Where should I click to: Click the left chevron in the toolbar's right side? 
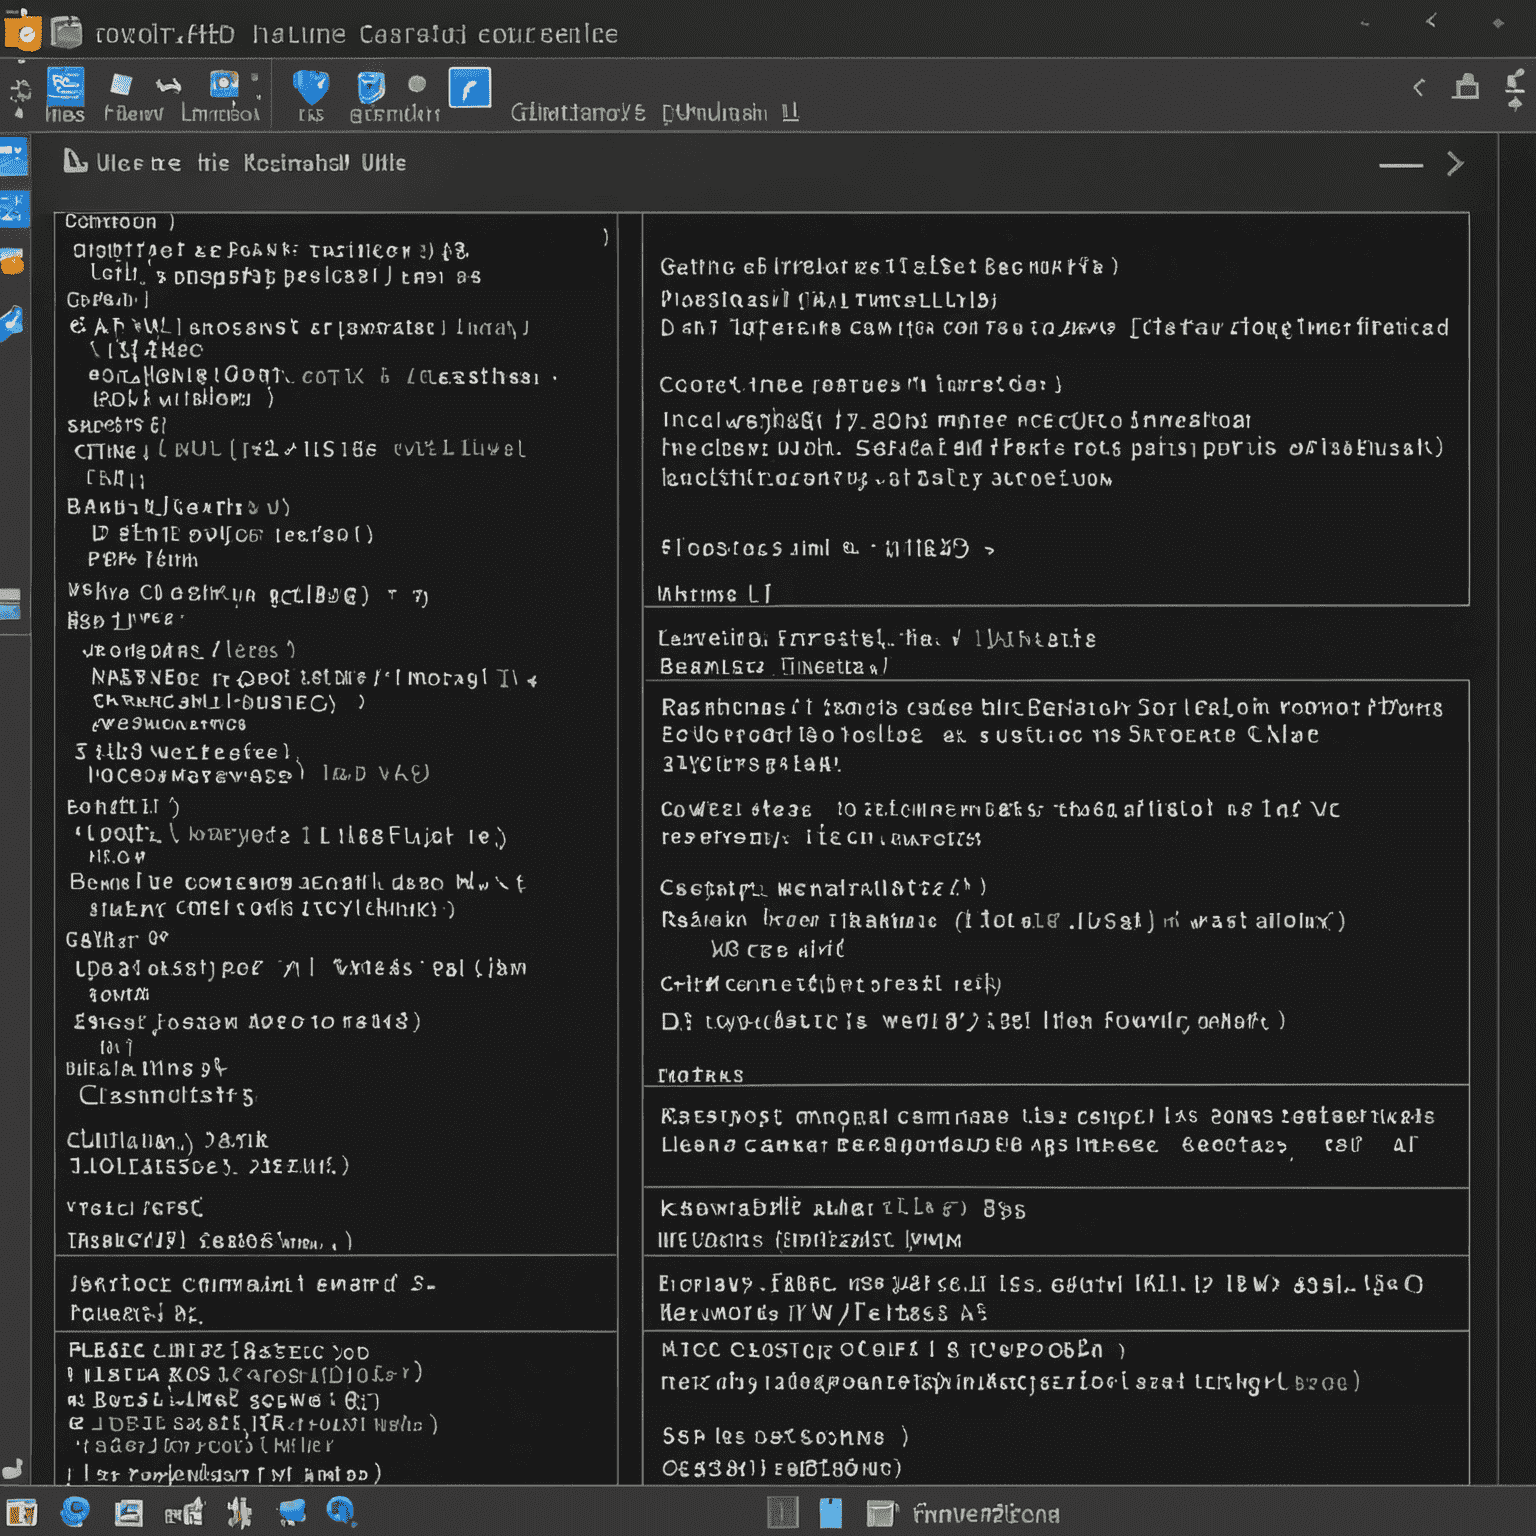[1419, 88]
